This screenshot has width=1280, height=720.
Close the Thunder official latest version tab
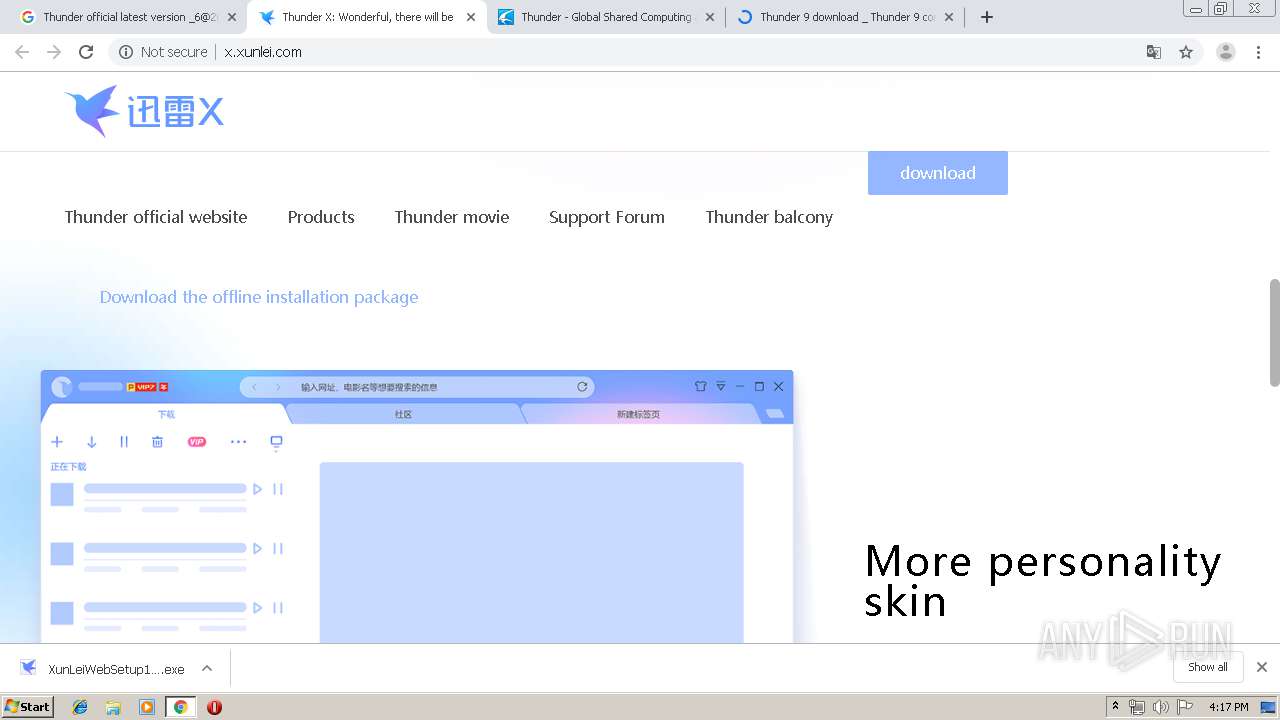pos(232,17)
